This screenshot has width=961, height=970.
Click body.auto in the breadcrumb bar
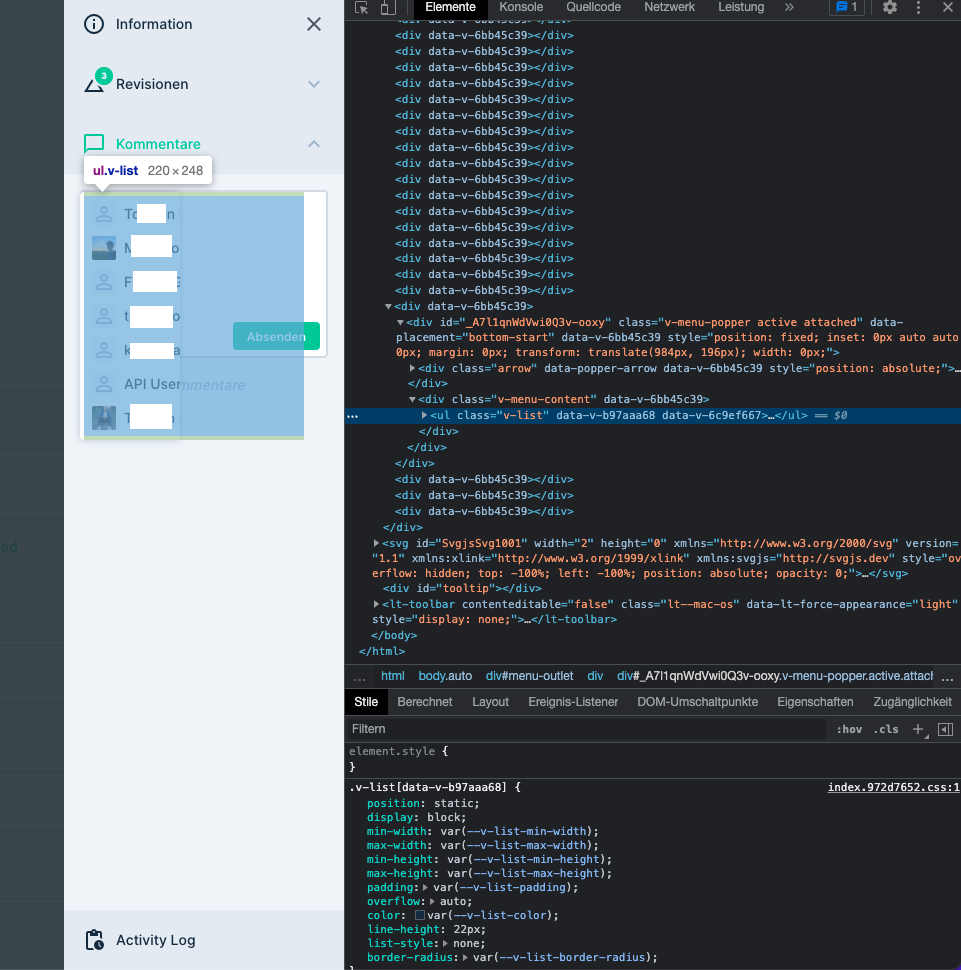click(x=445, y=676)
